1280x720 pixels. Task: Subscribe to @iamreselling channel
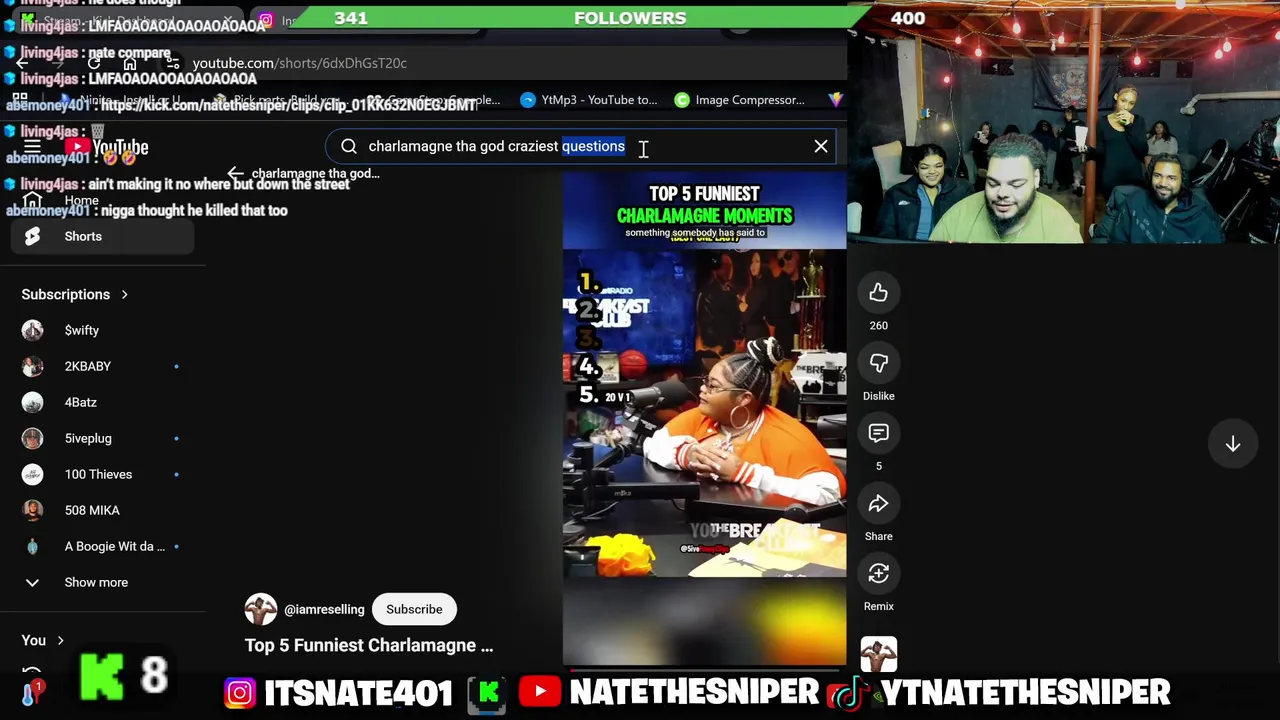click(x=414, y=609)
